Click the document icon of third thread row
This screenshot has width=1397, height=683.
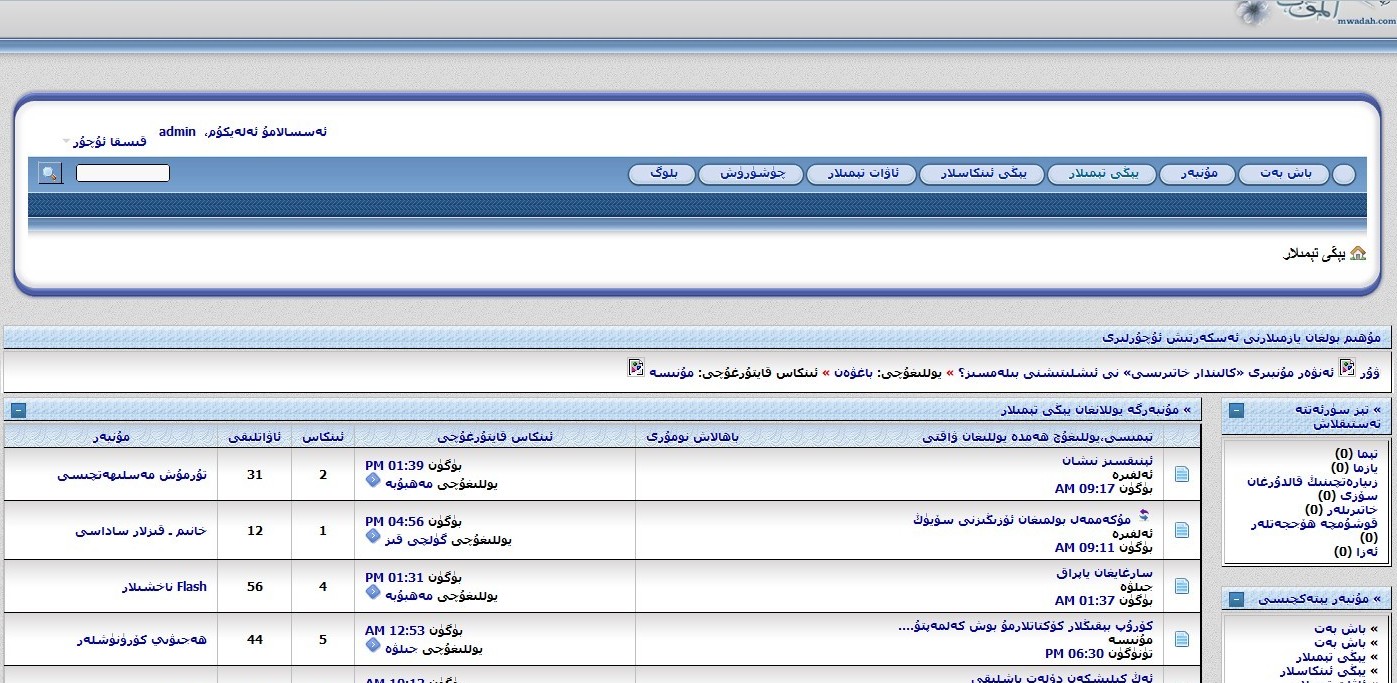tap(1182, 586)
